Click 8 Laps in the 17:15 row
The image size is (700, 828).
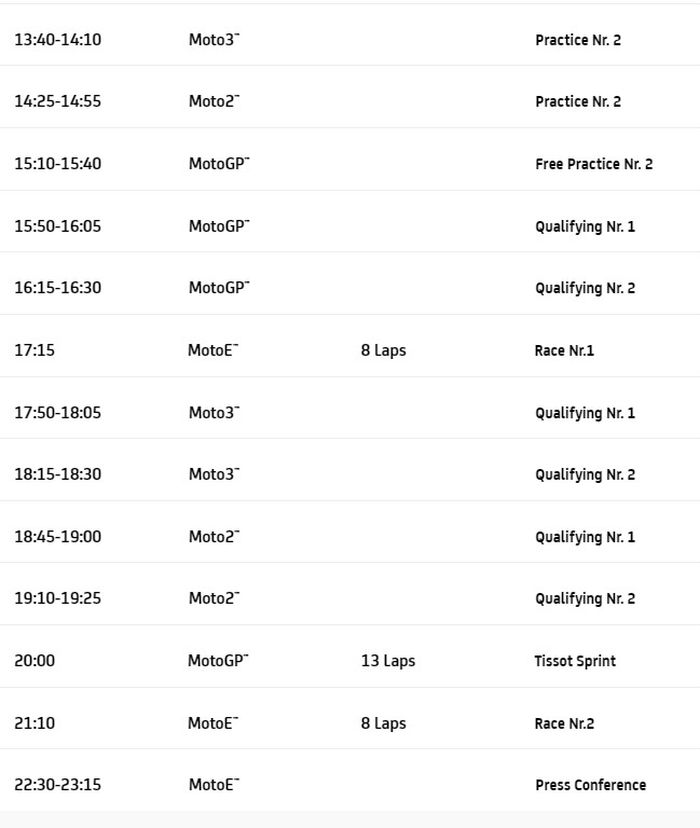(383, 351)
